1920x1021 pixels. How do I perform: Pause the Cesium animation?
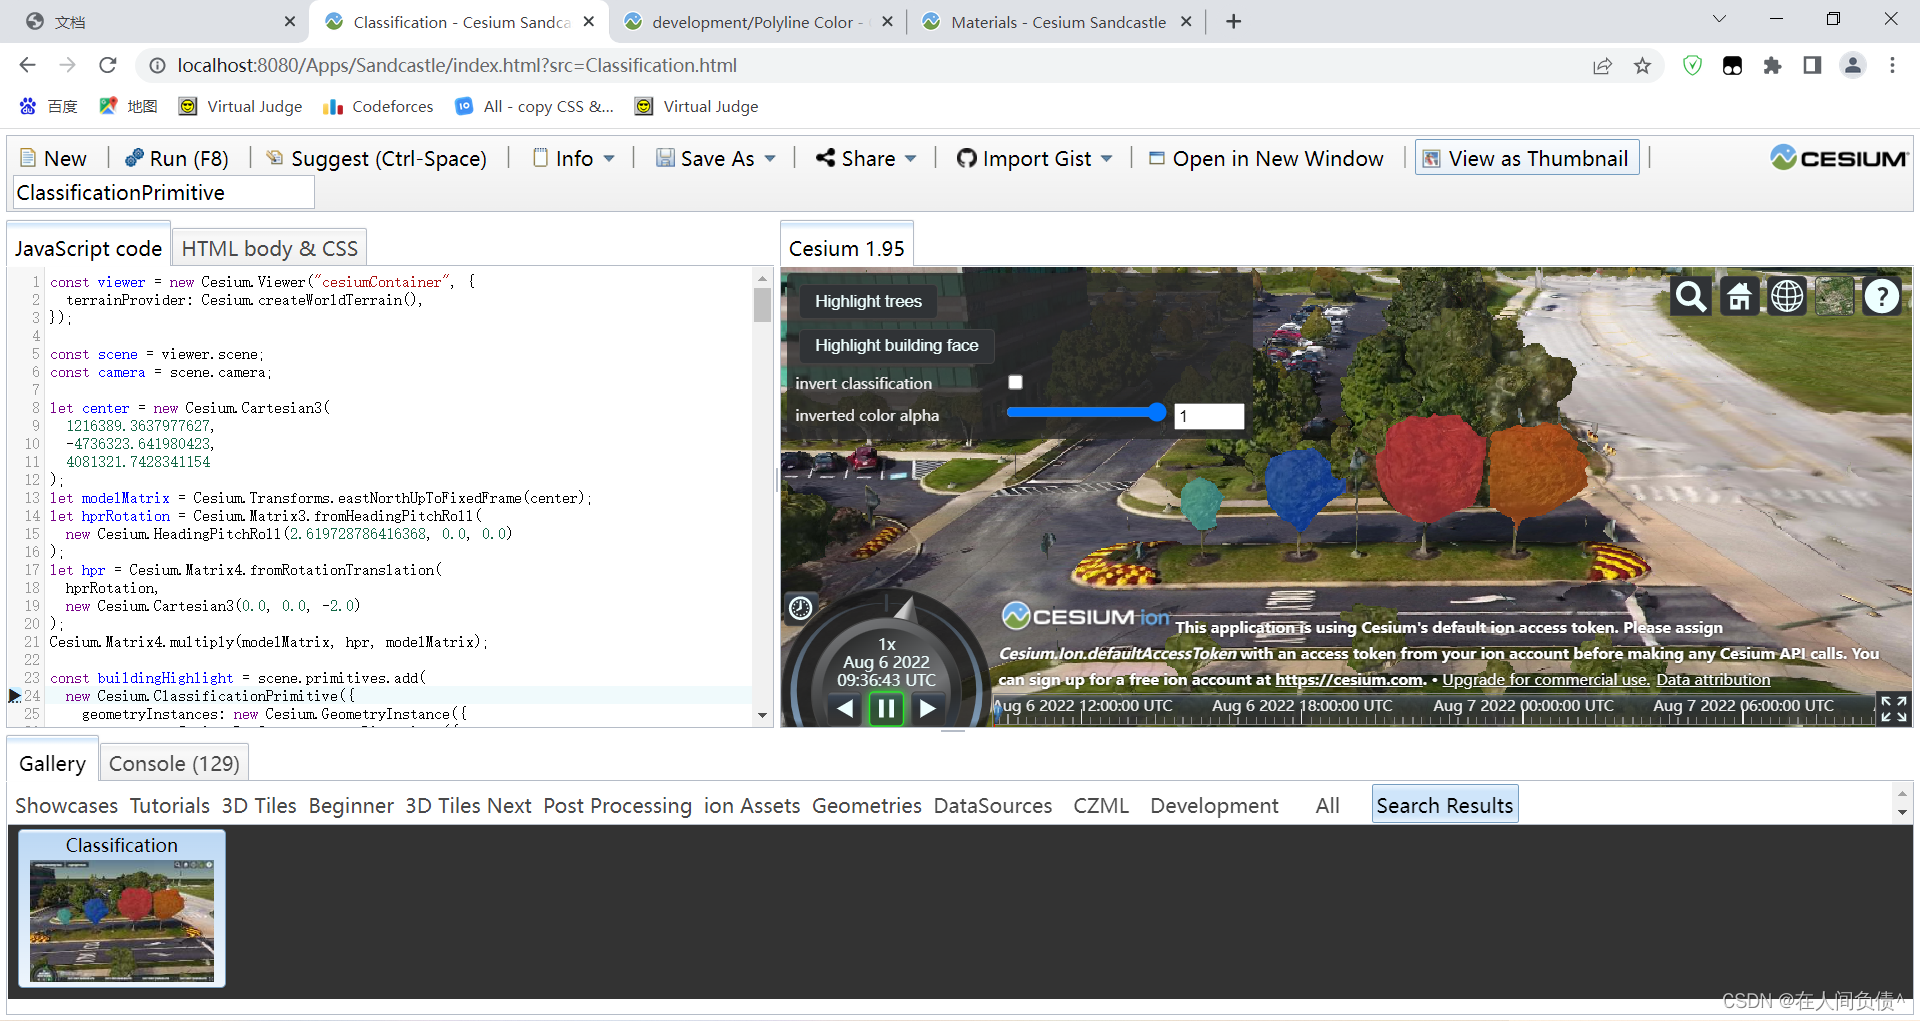pyautogui.click(x=886, y=708)
